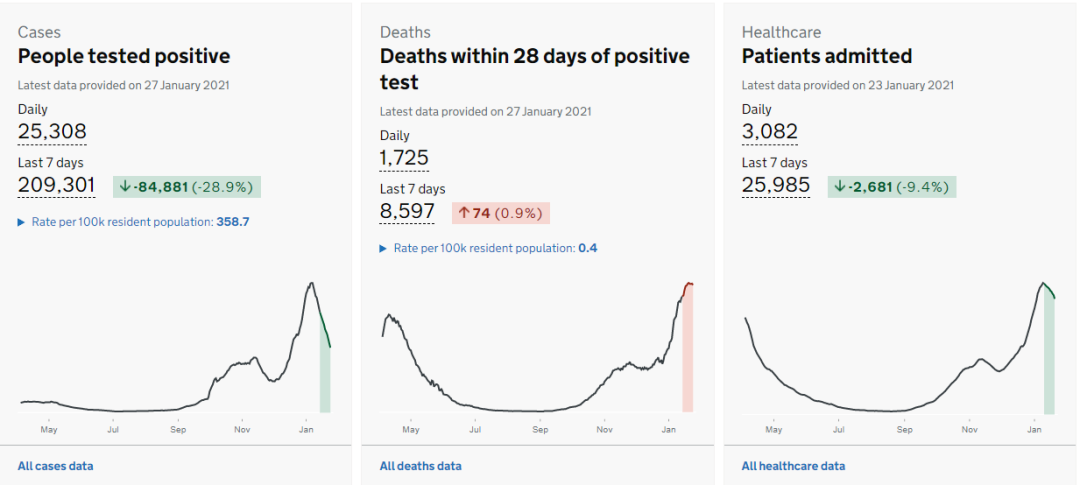
Task: Click the deaths trend chart red shaded area
Action: tap(687, 360)
